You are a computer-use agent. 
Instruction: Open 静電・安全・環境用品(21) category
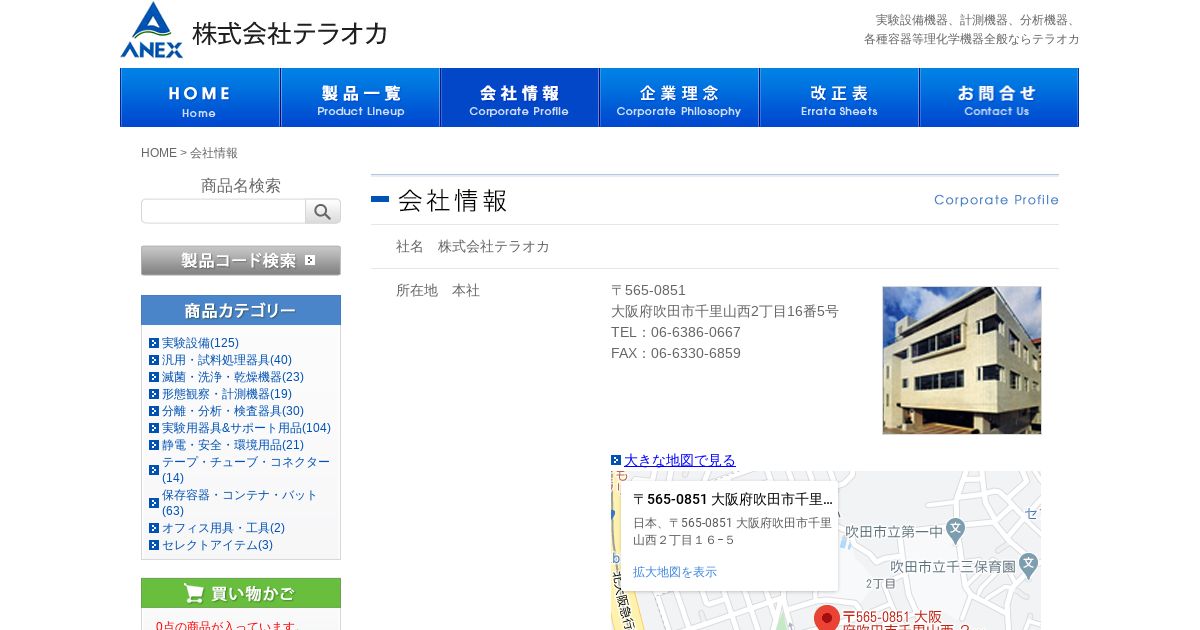pyautogui.click(x=233, y=445)
